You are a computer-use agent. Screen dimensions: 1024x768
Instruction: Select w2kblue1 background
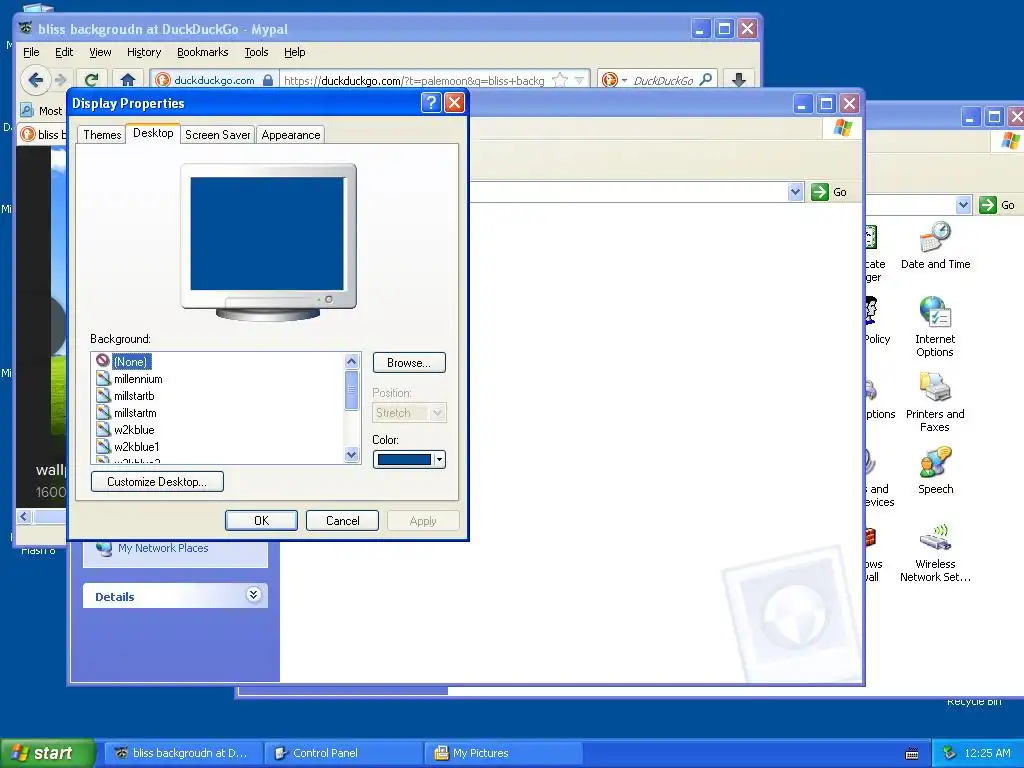click(136, 447)
